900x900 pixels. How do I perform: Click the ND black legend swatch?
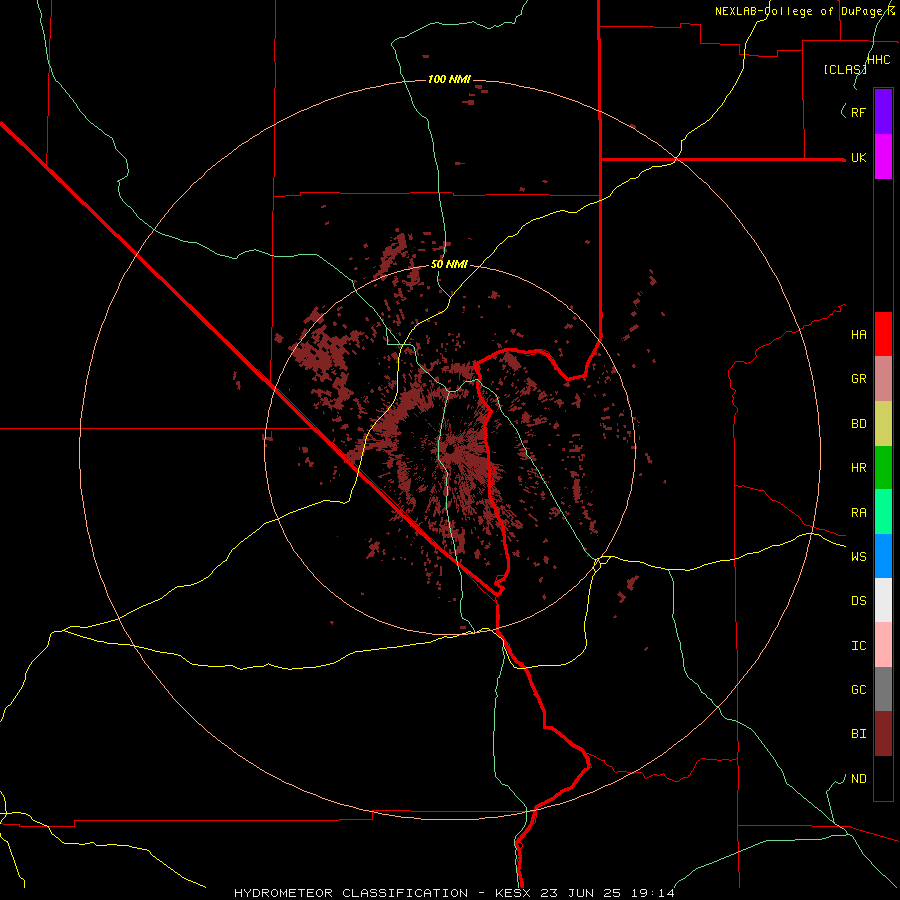[883, 778]
